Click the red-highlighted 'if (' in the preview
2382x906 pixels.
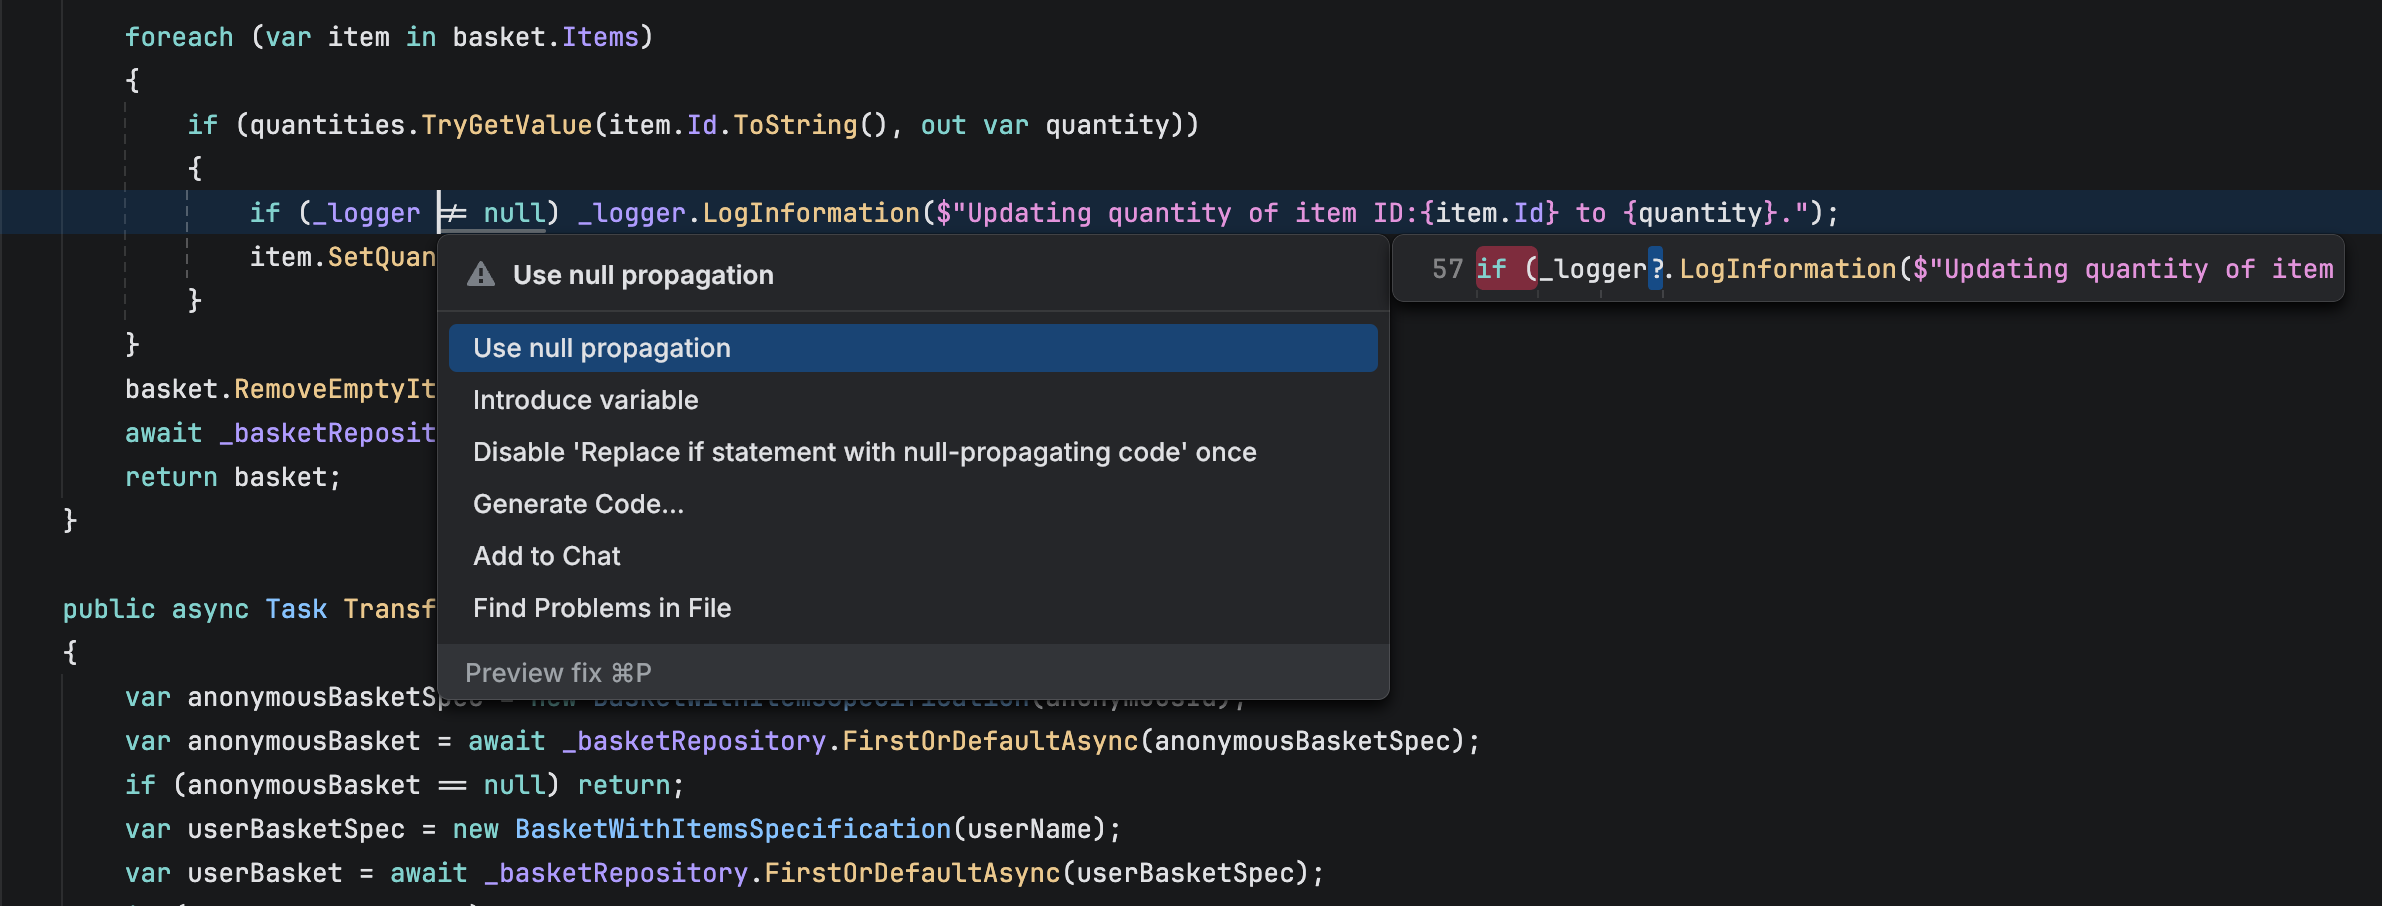pos(1505,268)
